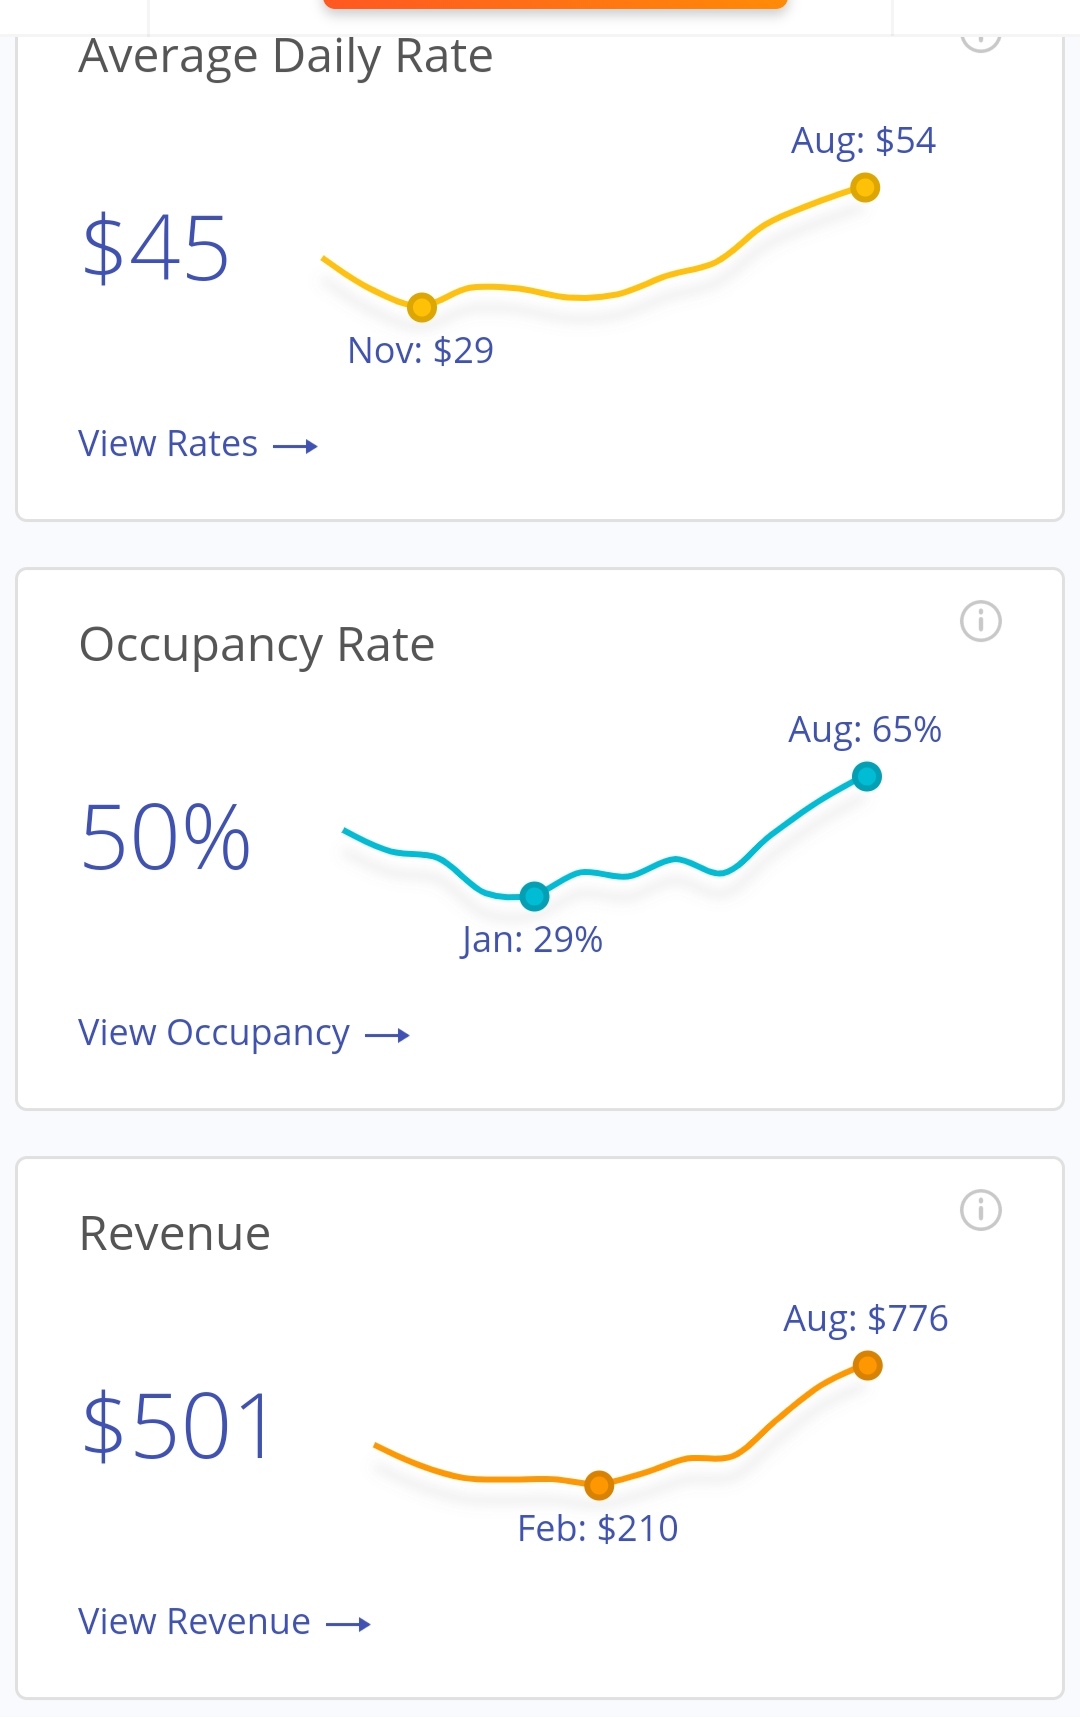Select the Aug $54 peak point marker
The image size is (1080, 1717).
[x=865, y=187]
